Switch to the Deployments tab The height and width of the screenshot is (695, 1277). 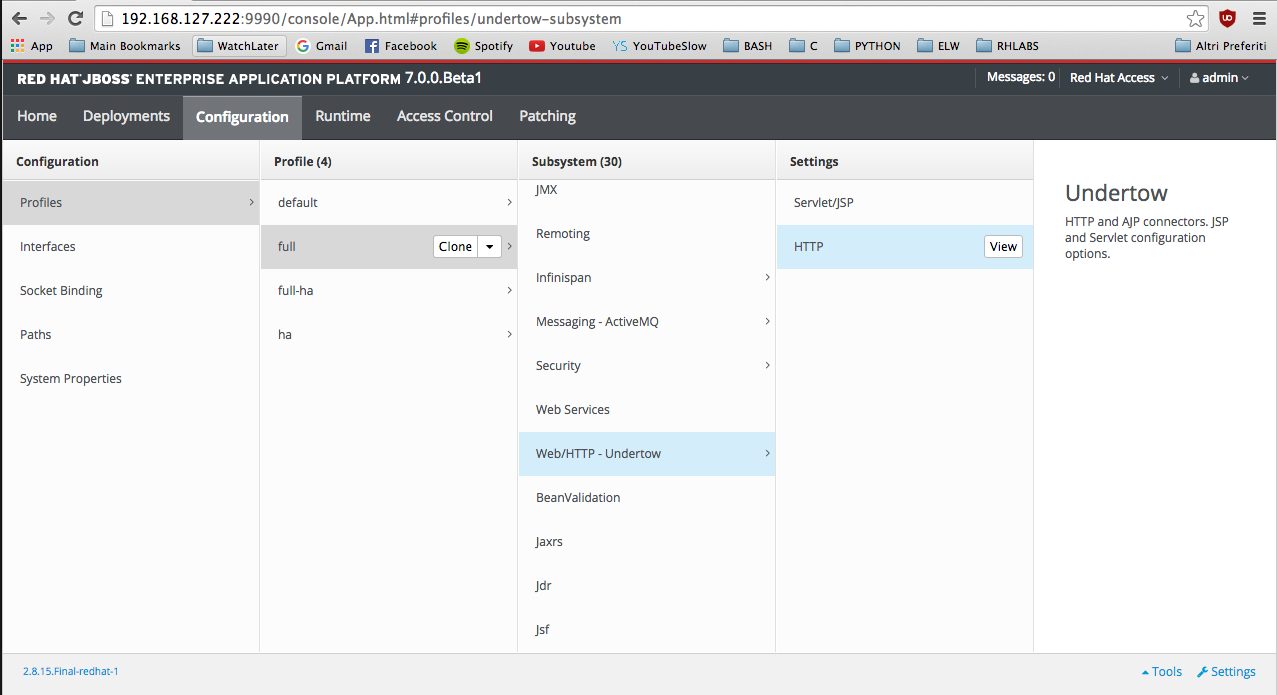(x=126, y=116)
